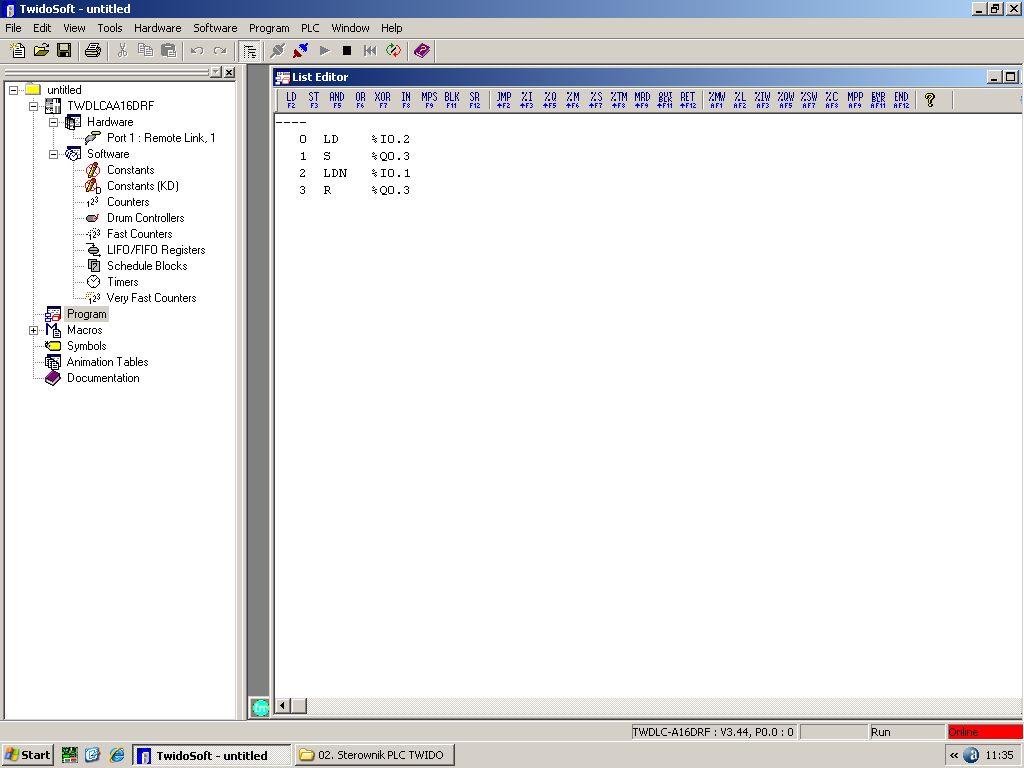Click the yellow question mark help icon
Image resolution: width=1024 pixels, height=768 pixels.
[930, 100]
